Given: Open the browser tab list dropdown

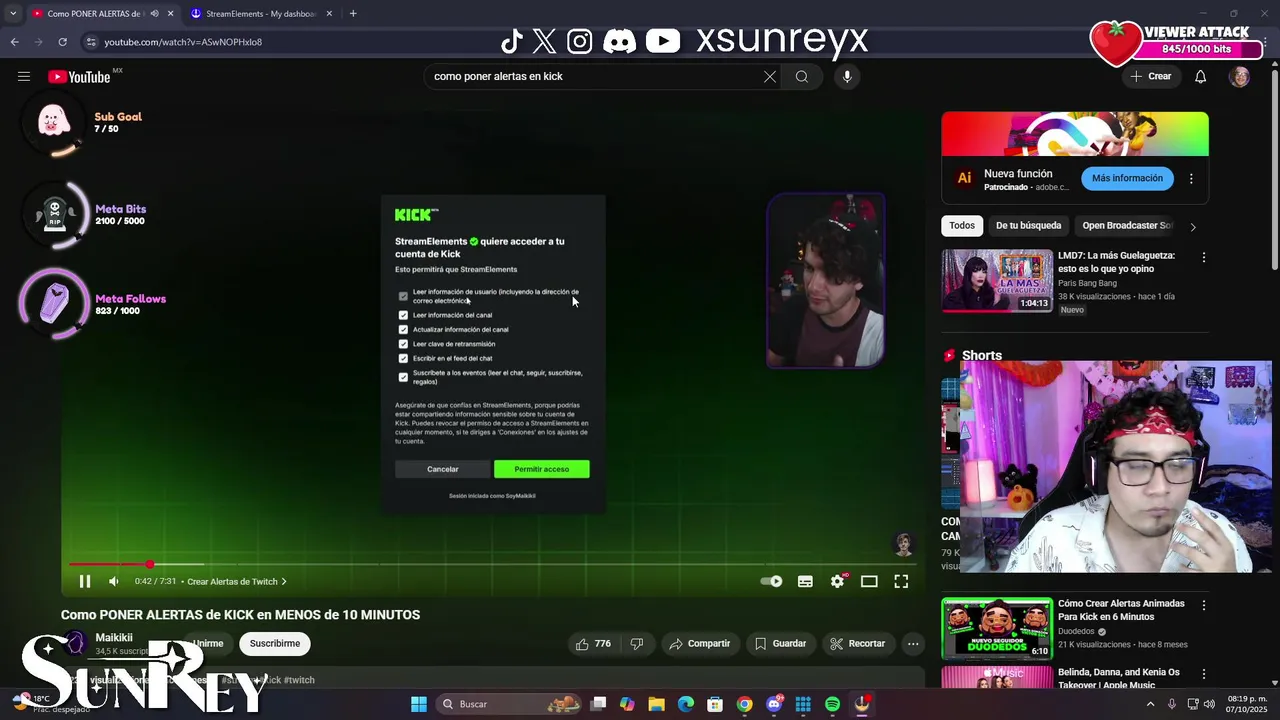Looking at the screenshot, I should click(x=13, y=14).
